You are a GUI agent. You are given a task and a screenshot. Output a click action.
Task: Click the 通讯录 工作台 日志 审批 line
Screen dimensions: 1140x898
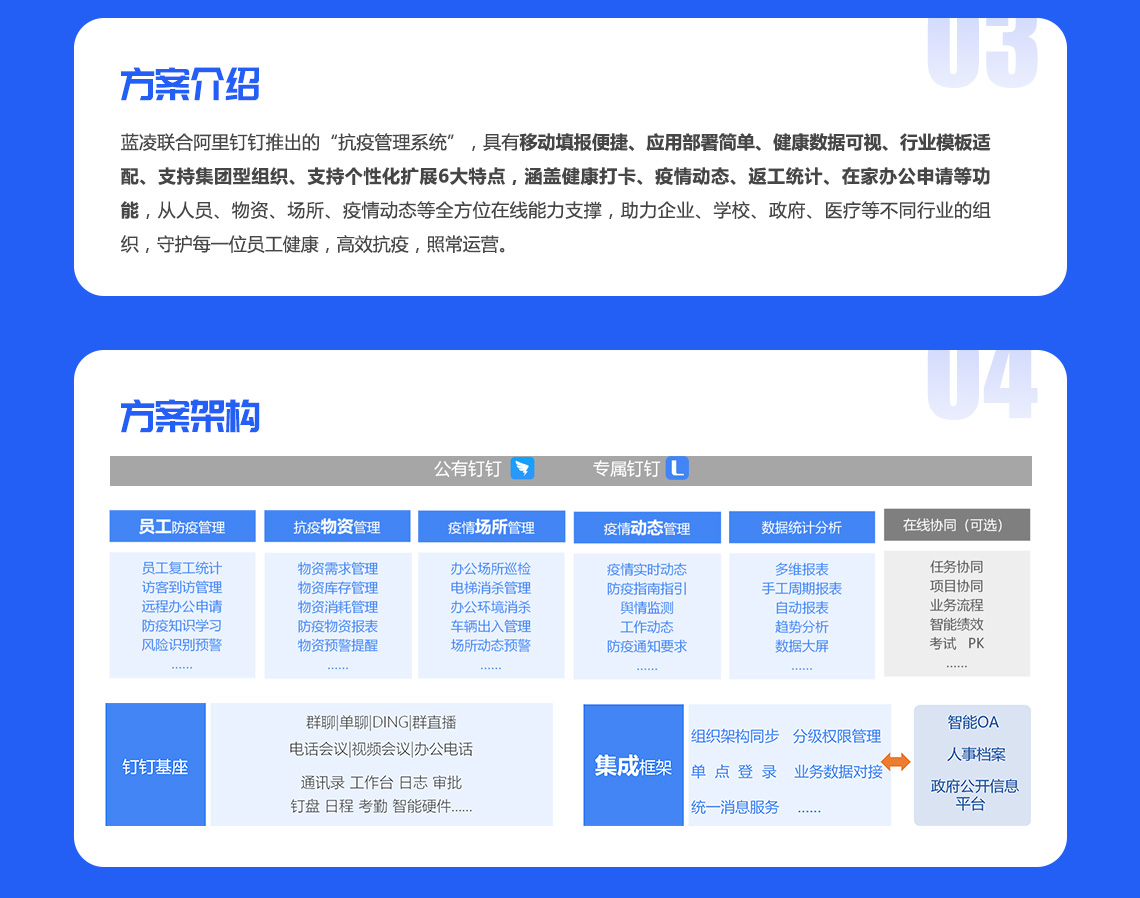(382, 782)
